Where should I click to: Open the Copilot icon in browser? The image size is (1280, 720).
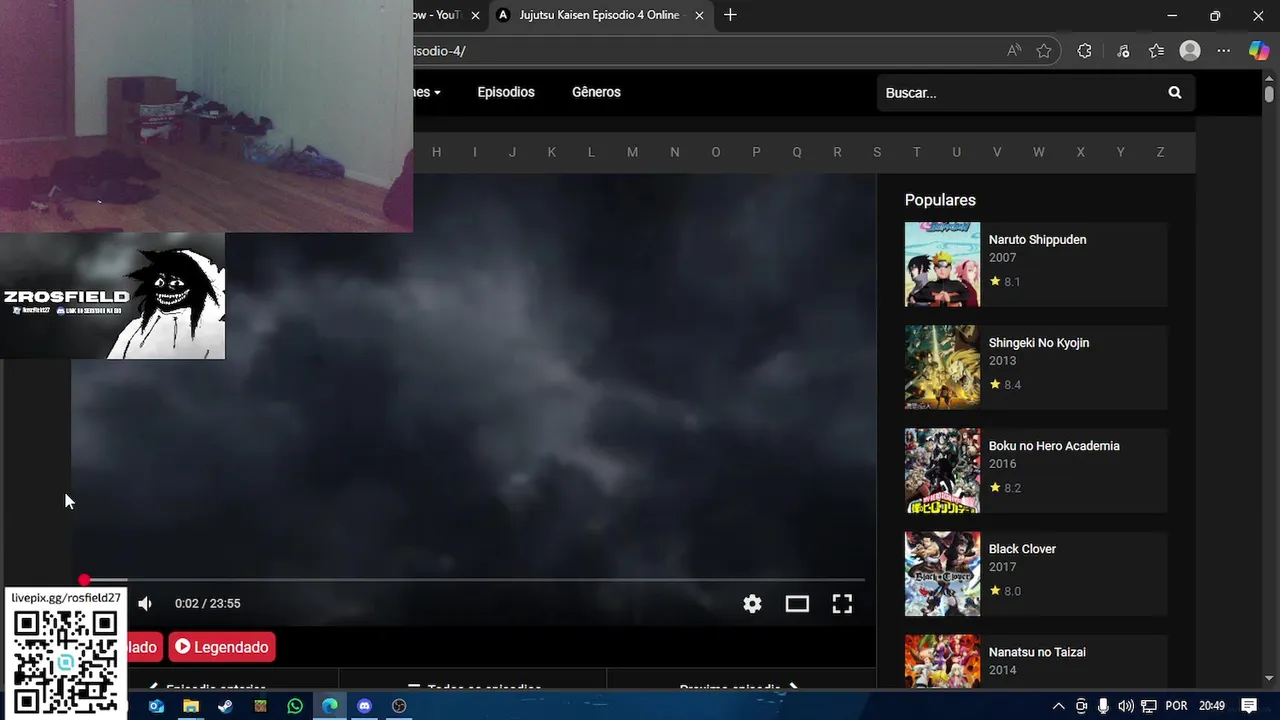coord(1259,51)
